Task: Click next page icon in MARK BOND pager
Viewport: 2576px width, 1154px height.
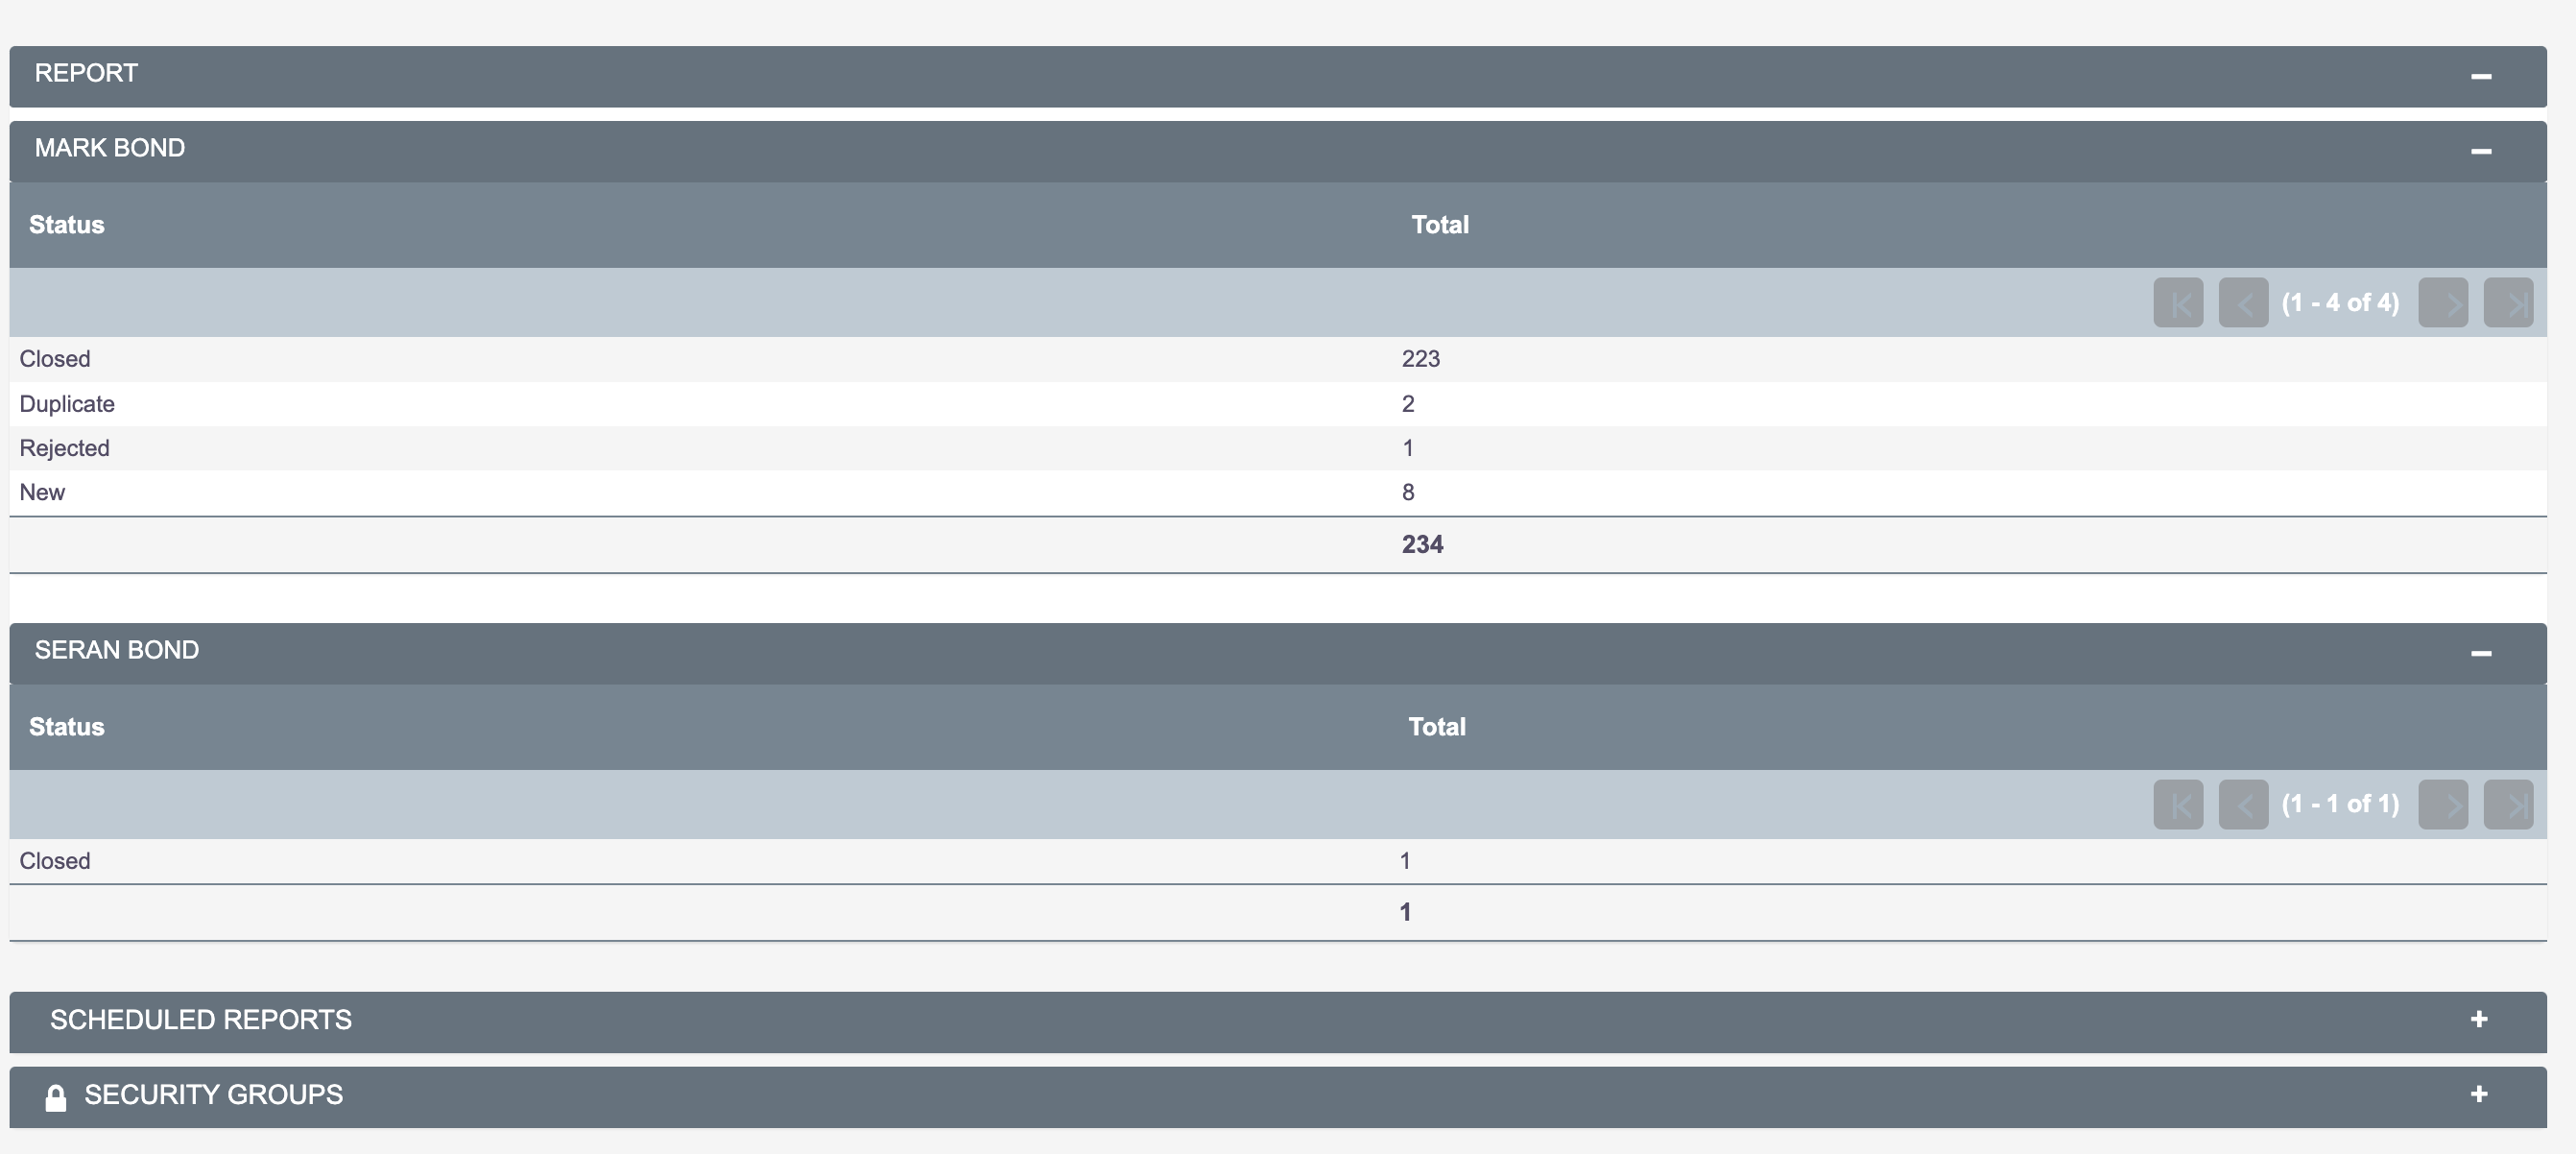Action: tap(2443, 302)
